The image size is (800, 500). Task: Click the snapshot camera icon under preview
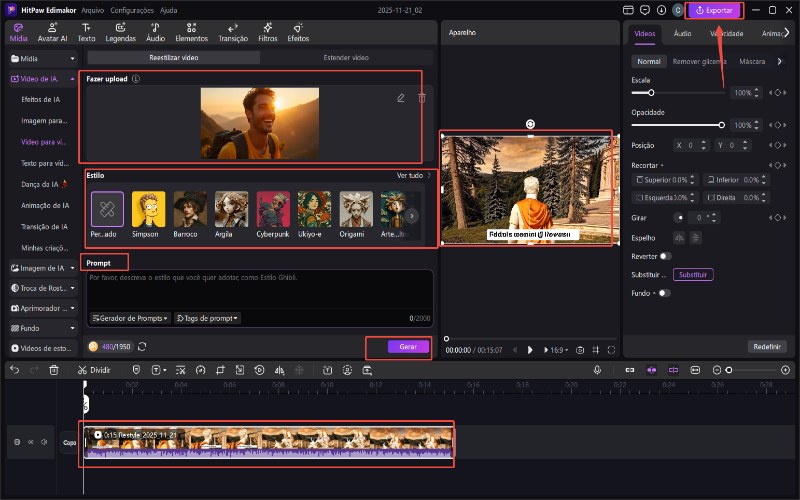580,350
